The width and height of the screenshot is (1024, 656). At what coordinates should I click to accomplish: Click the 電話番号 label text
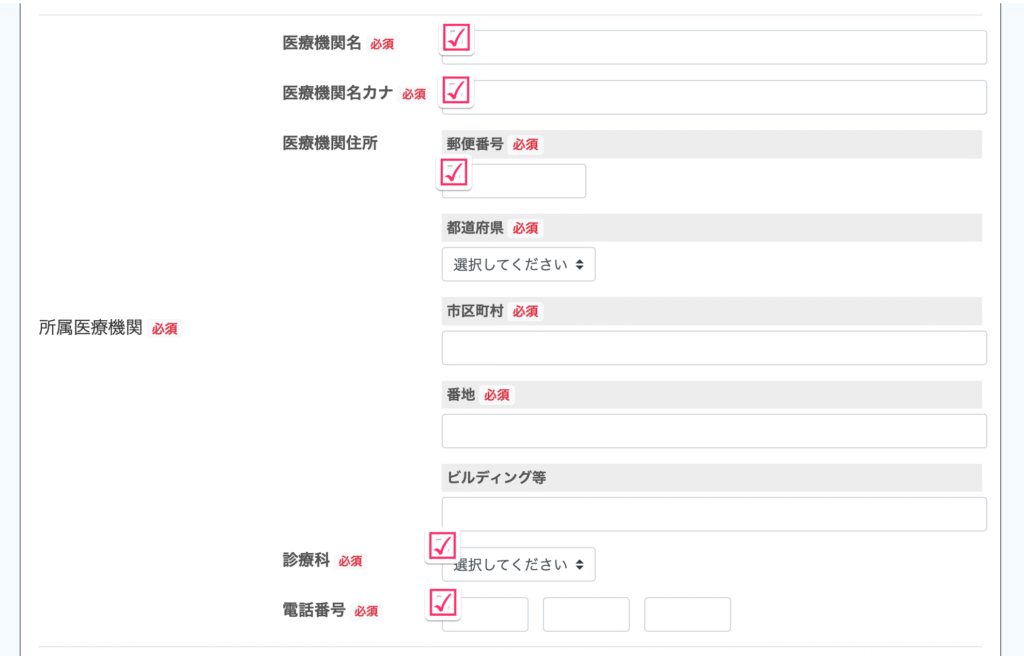click(314, 610)
